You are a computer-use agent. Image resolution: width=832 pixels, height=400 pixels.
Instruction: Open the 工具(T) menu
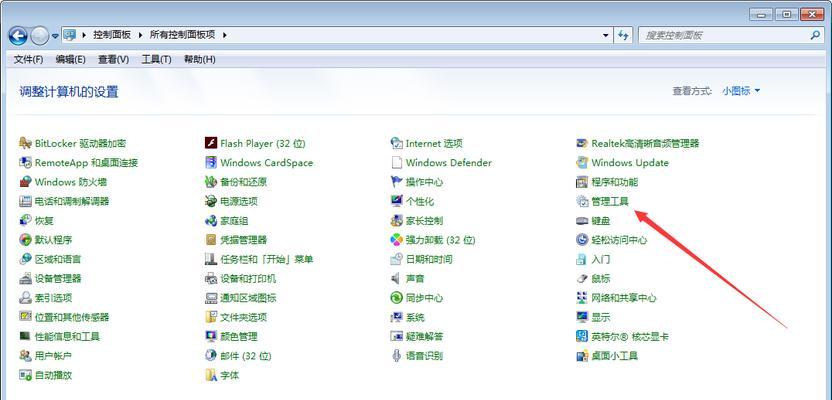point(157,59)
